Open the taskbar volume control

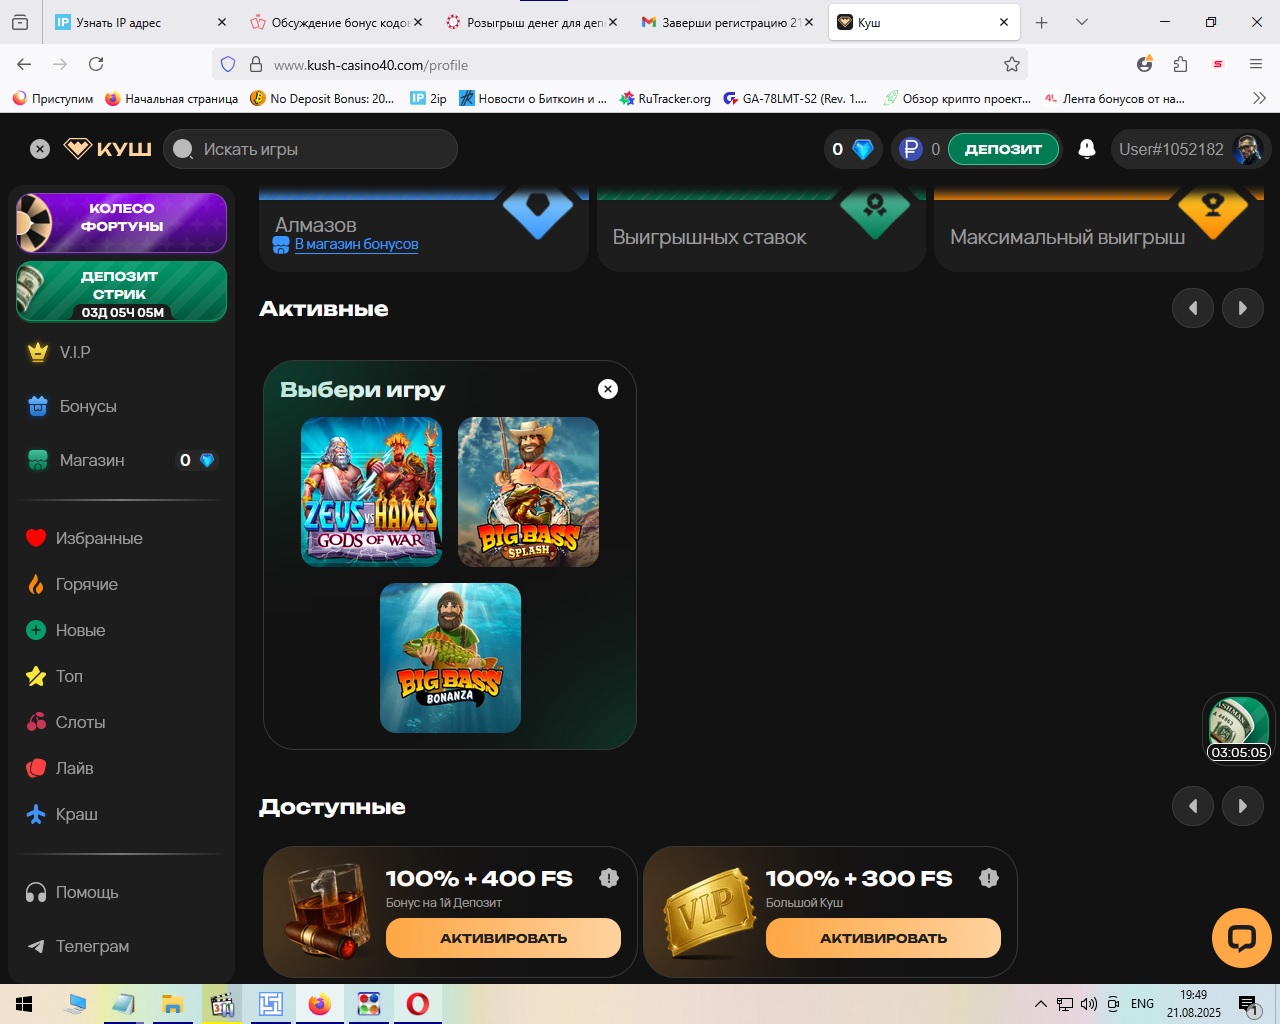[x=1089, y=1004]
